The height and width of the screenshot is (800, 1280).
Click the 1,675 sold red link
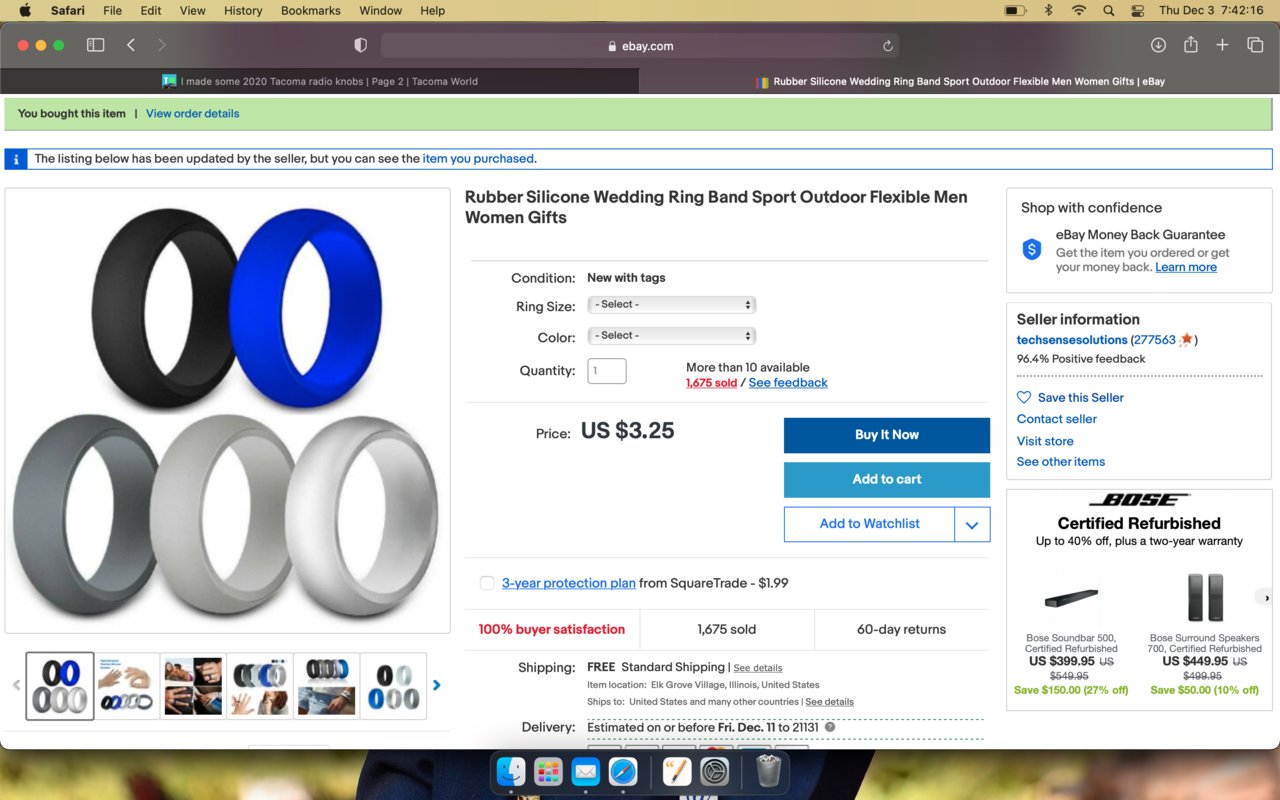tap(711, 382)
